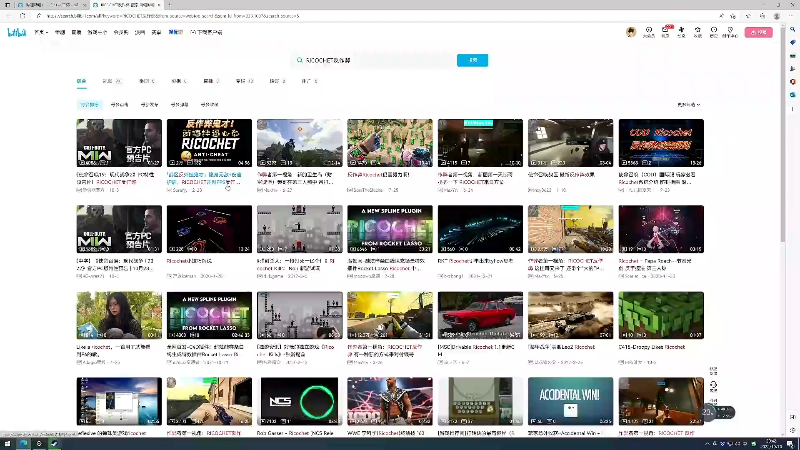The image size is (800, 450).
Task: Open the blue-text title under Anti-Cheat video
Action: tap(204, 178)
